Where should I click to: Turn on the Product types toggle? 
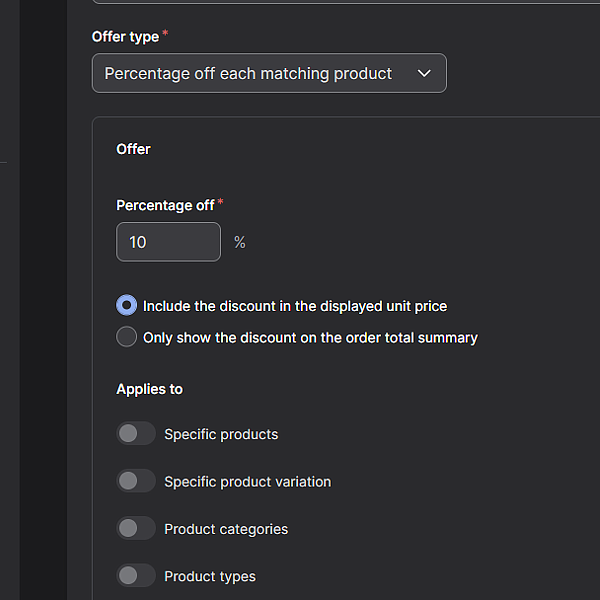136,576
